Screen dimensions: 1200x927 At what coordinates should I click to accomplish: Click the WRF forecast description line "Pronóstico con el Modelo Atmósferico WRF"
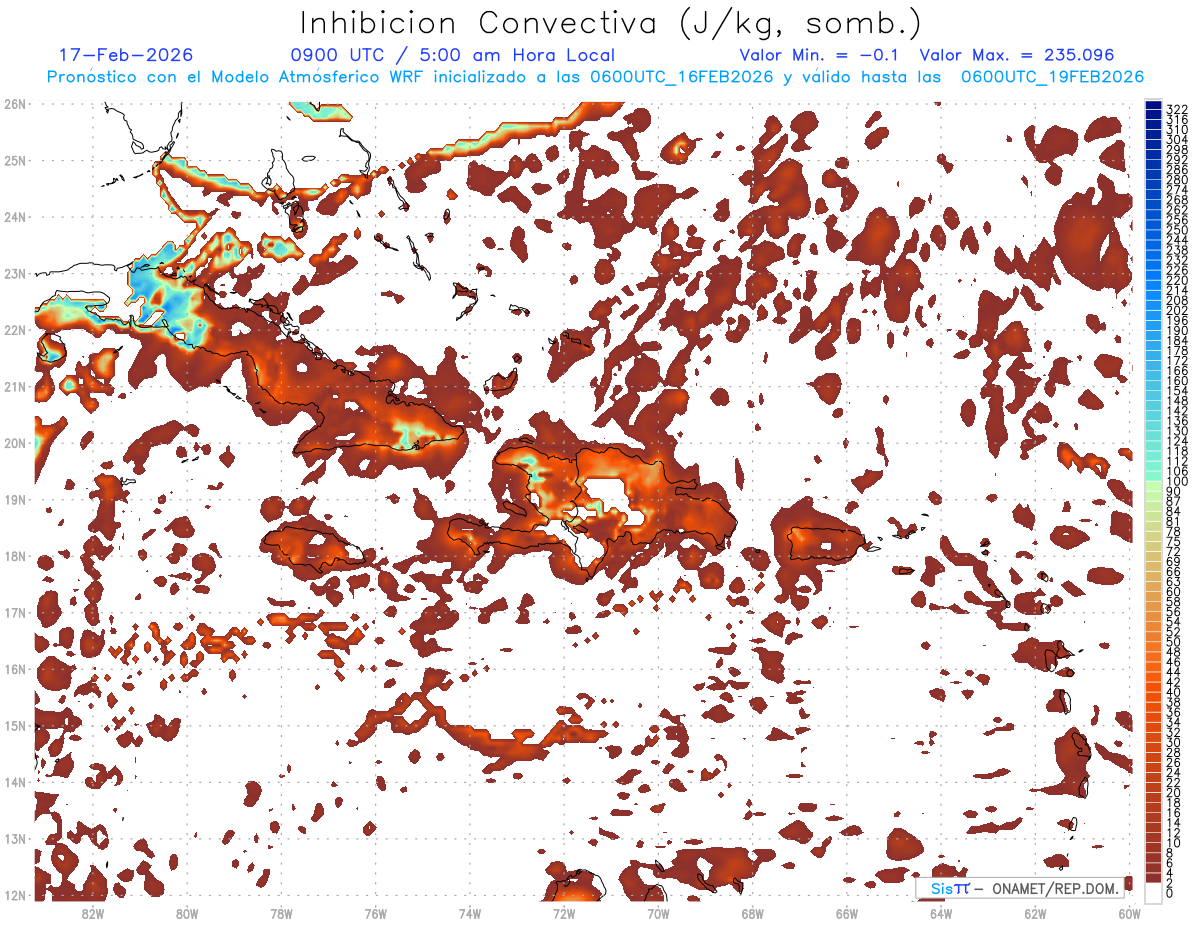tap(235, 77)
